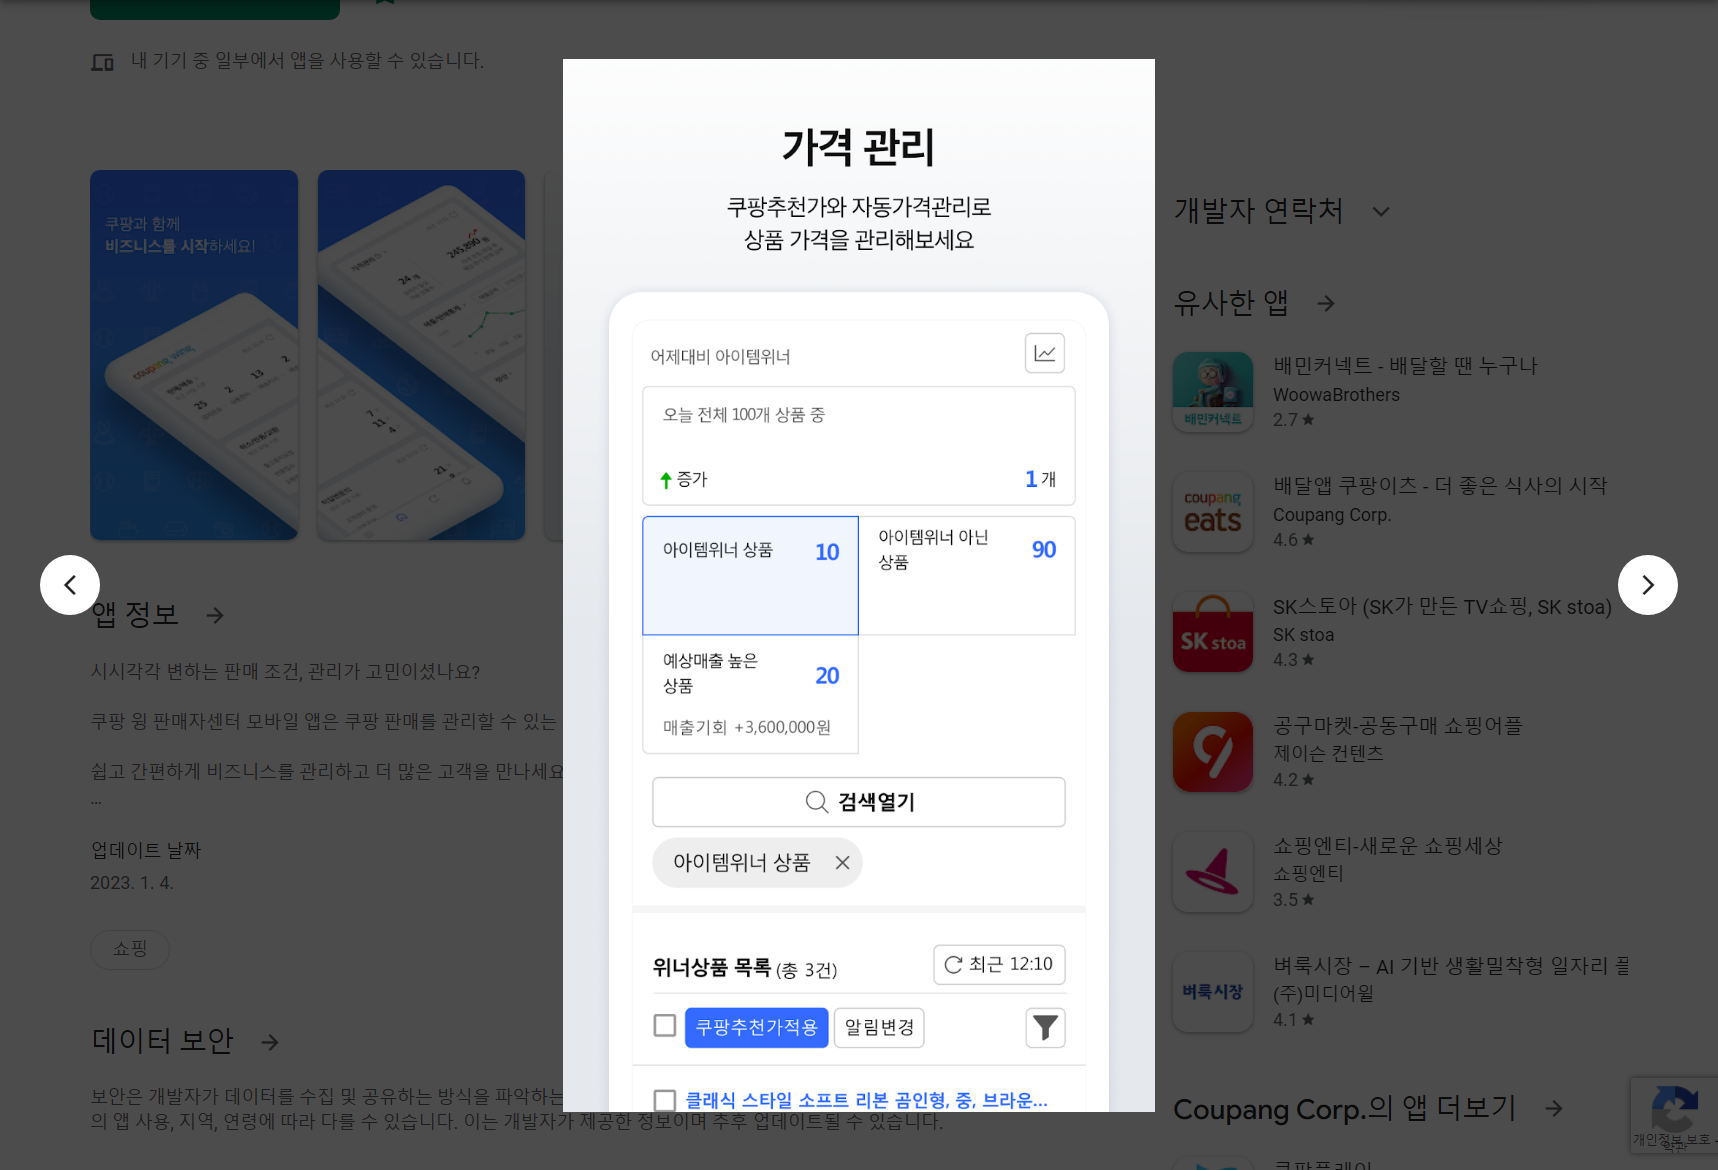Expand the 개발자 연락처 section
Viewport: 1718px width, 1170px height.
tap(1381, 211)
